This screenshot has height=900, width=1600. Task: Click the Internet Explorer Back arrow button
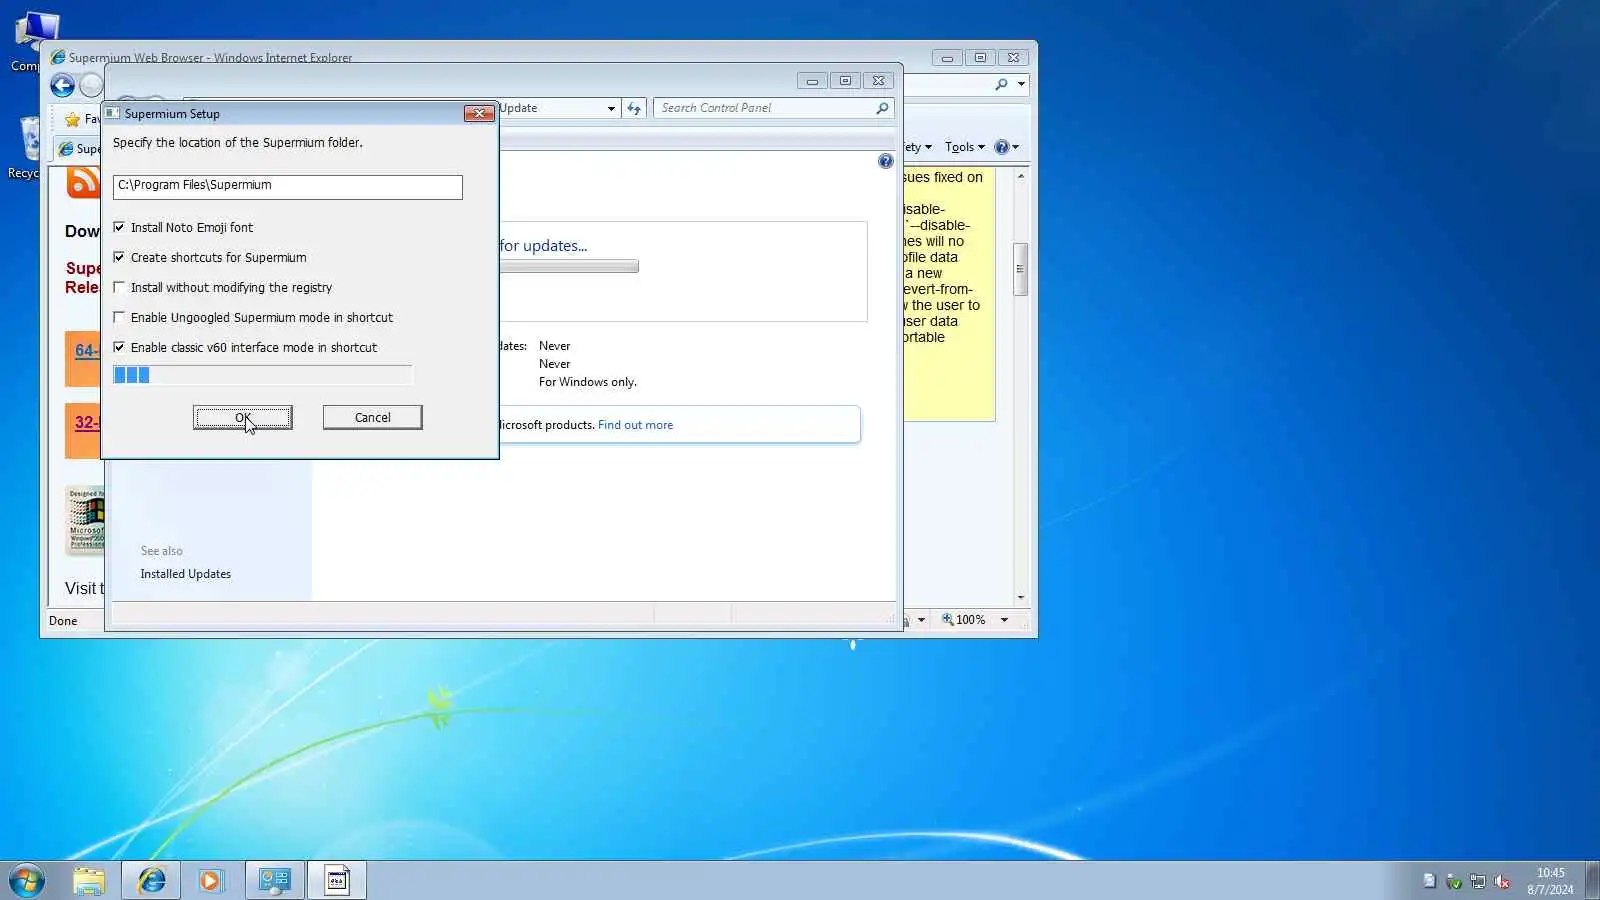[62, 86]
